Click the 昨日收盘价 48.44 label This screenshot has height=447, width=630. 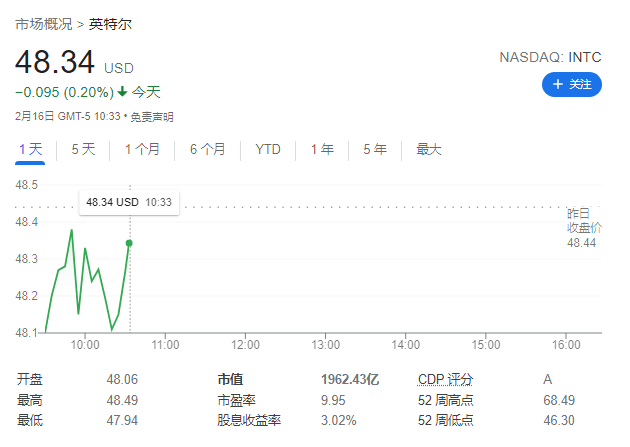(x=584, y=228)
